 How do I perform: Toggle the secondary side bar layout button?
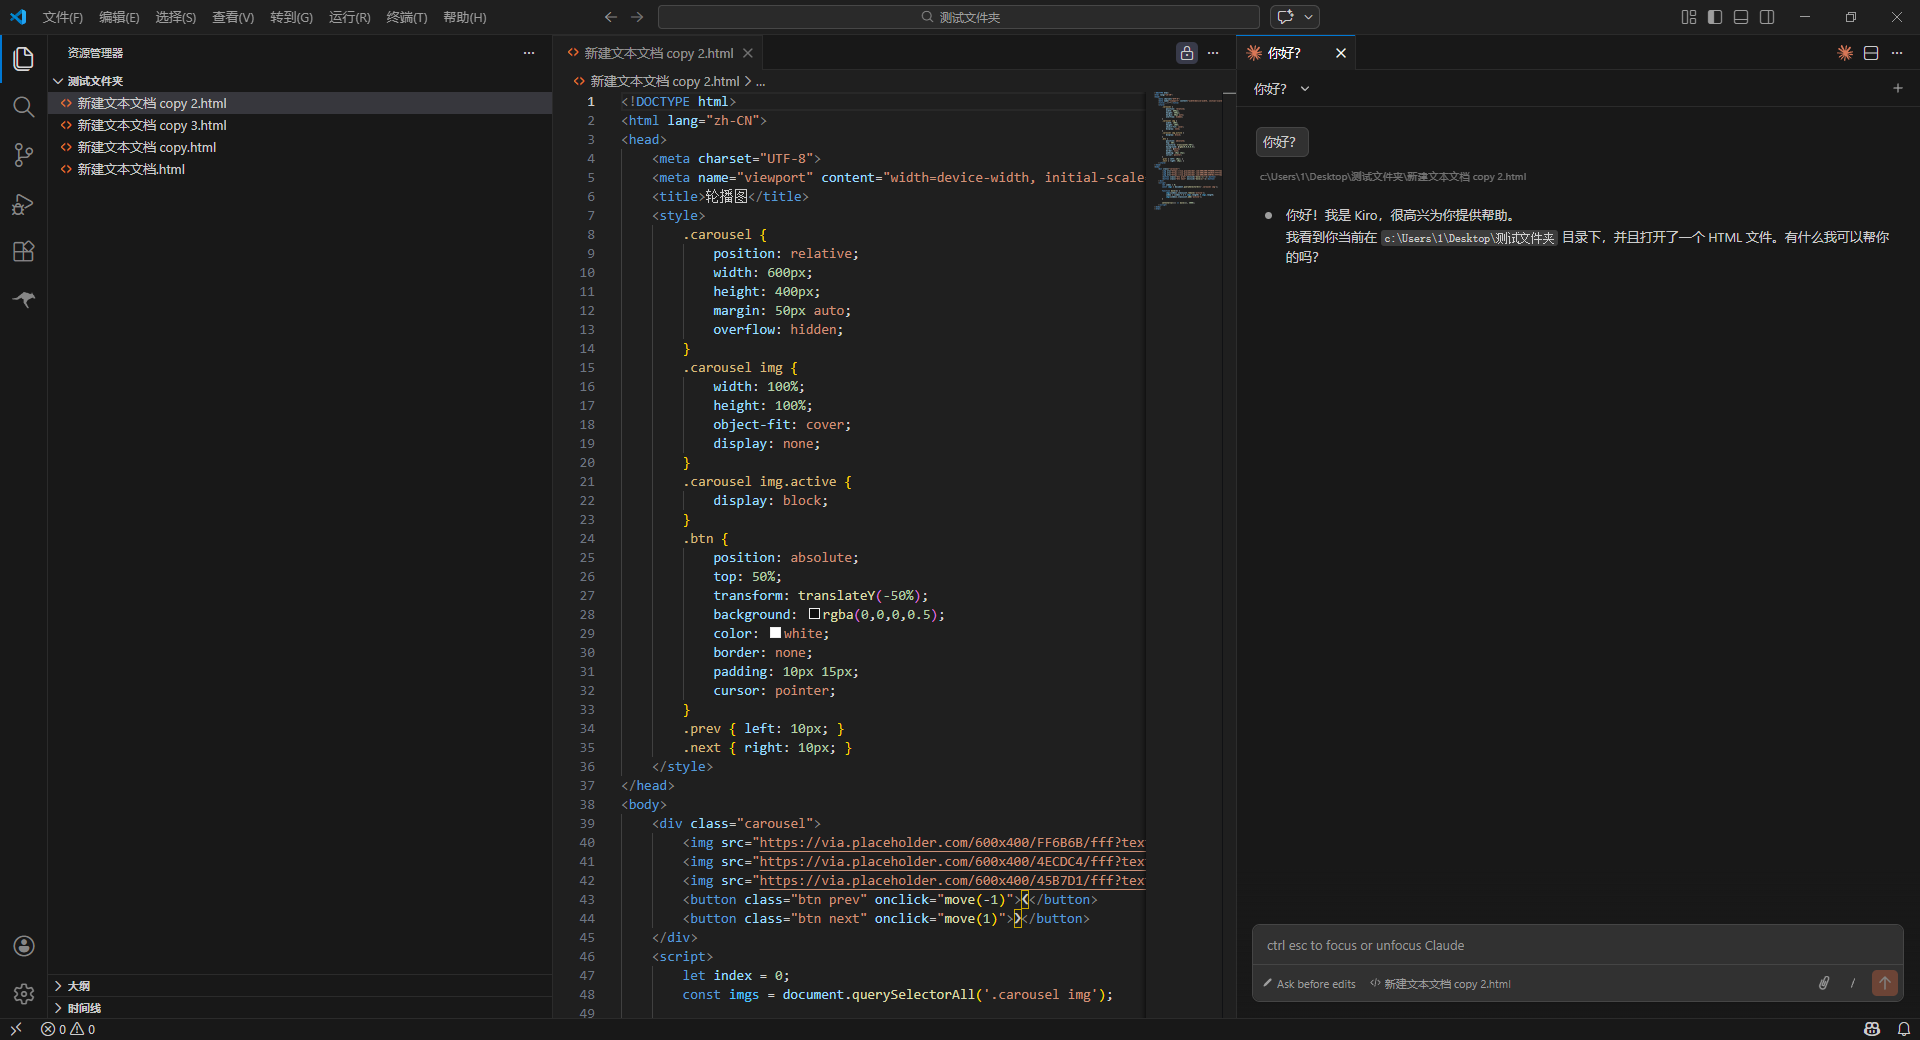1767,17
